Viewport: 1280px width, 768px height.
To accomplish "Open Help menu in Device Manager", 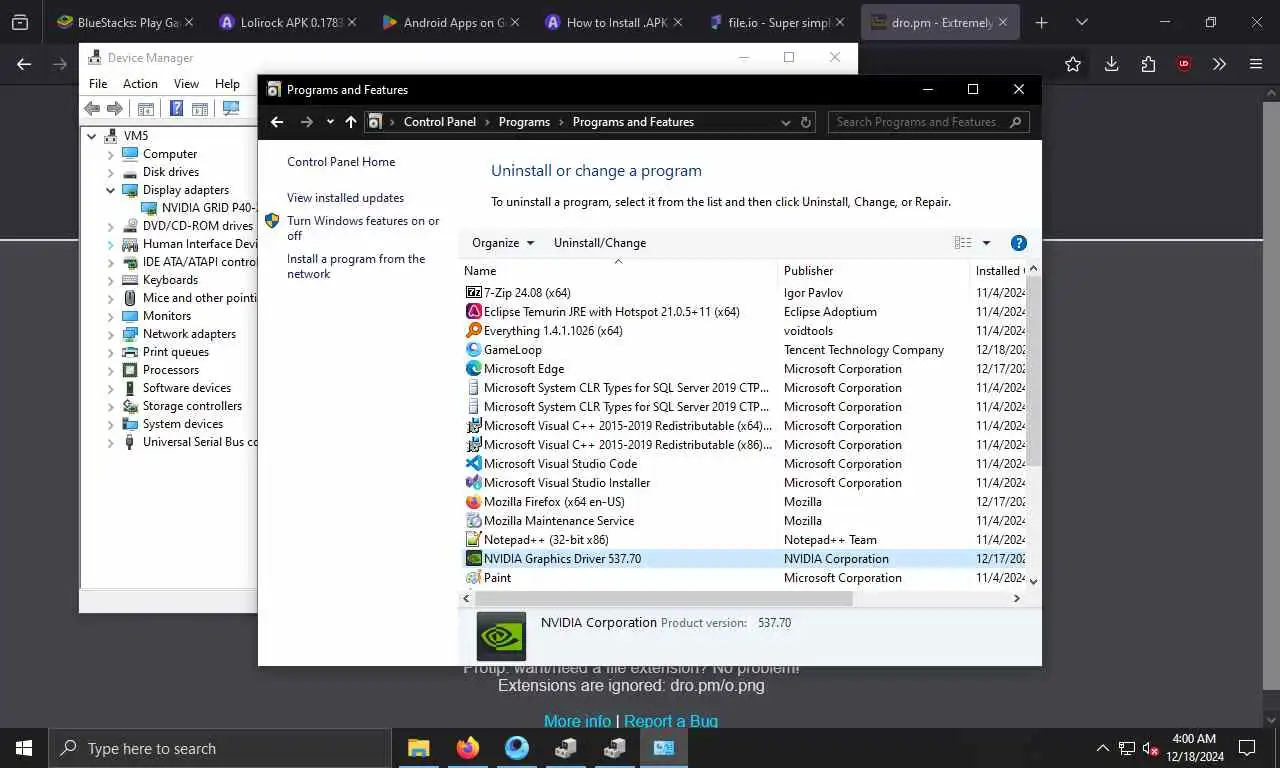I will [227, 84].
